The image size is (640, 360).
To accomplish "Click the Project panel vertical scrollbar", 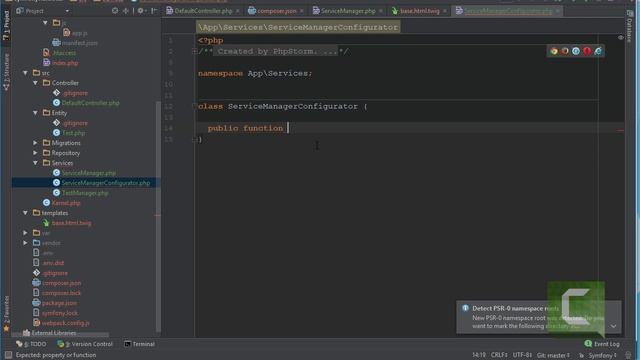I will 158,216.
